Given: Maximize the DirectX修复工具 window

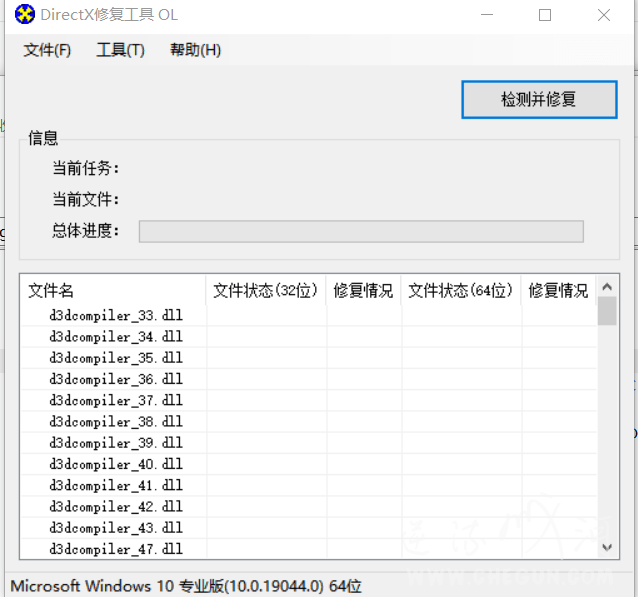Looking at the screenshot, I should tap(545, 15).
